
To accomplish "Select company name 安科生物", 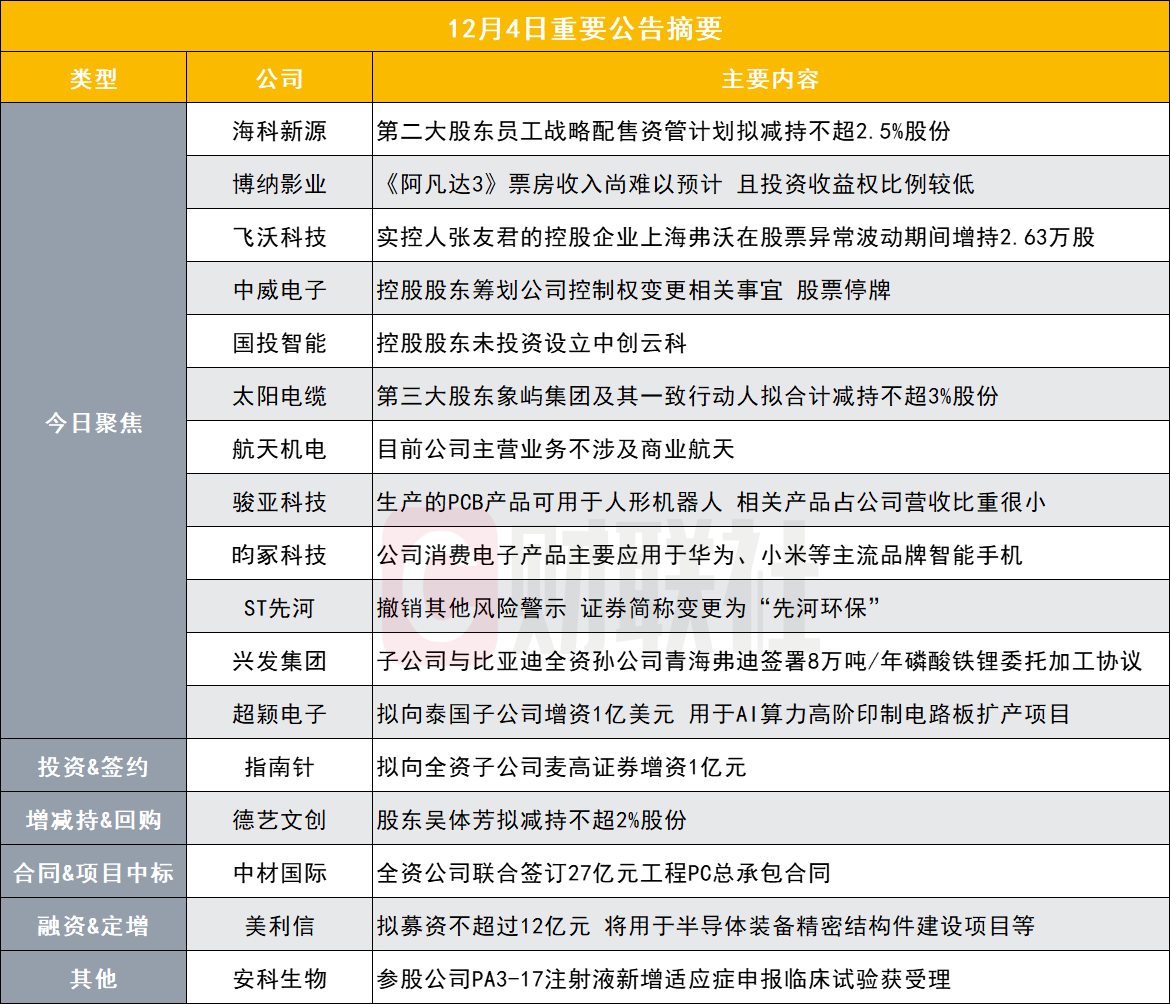I will click(279, 979).
